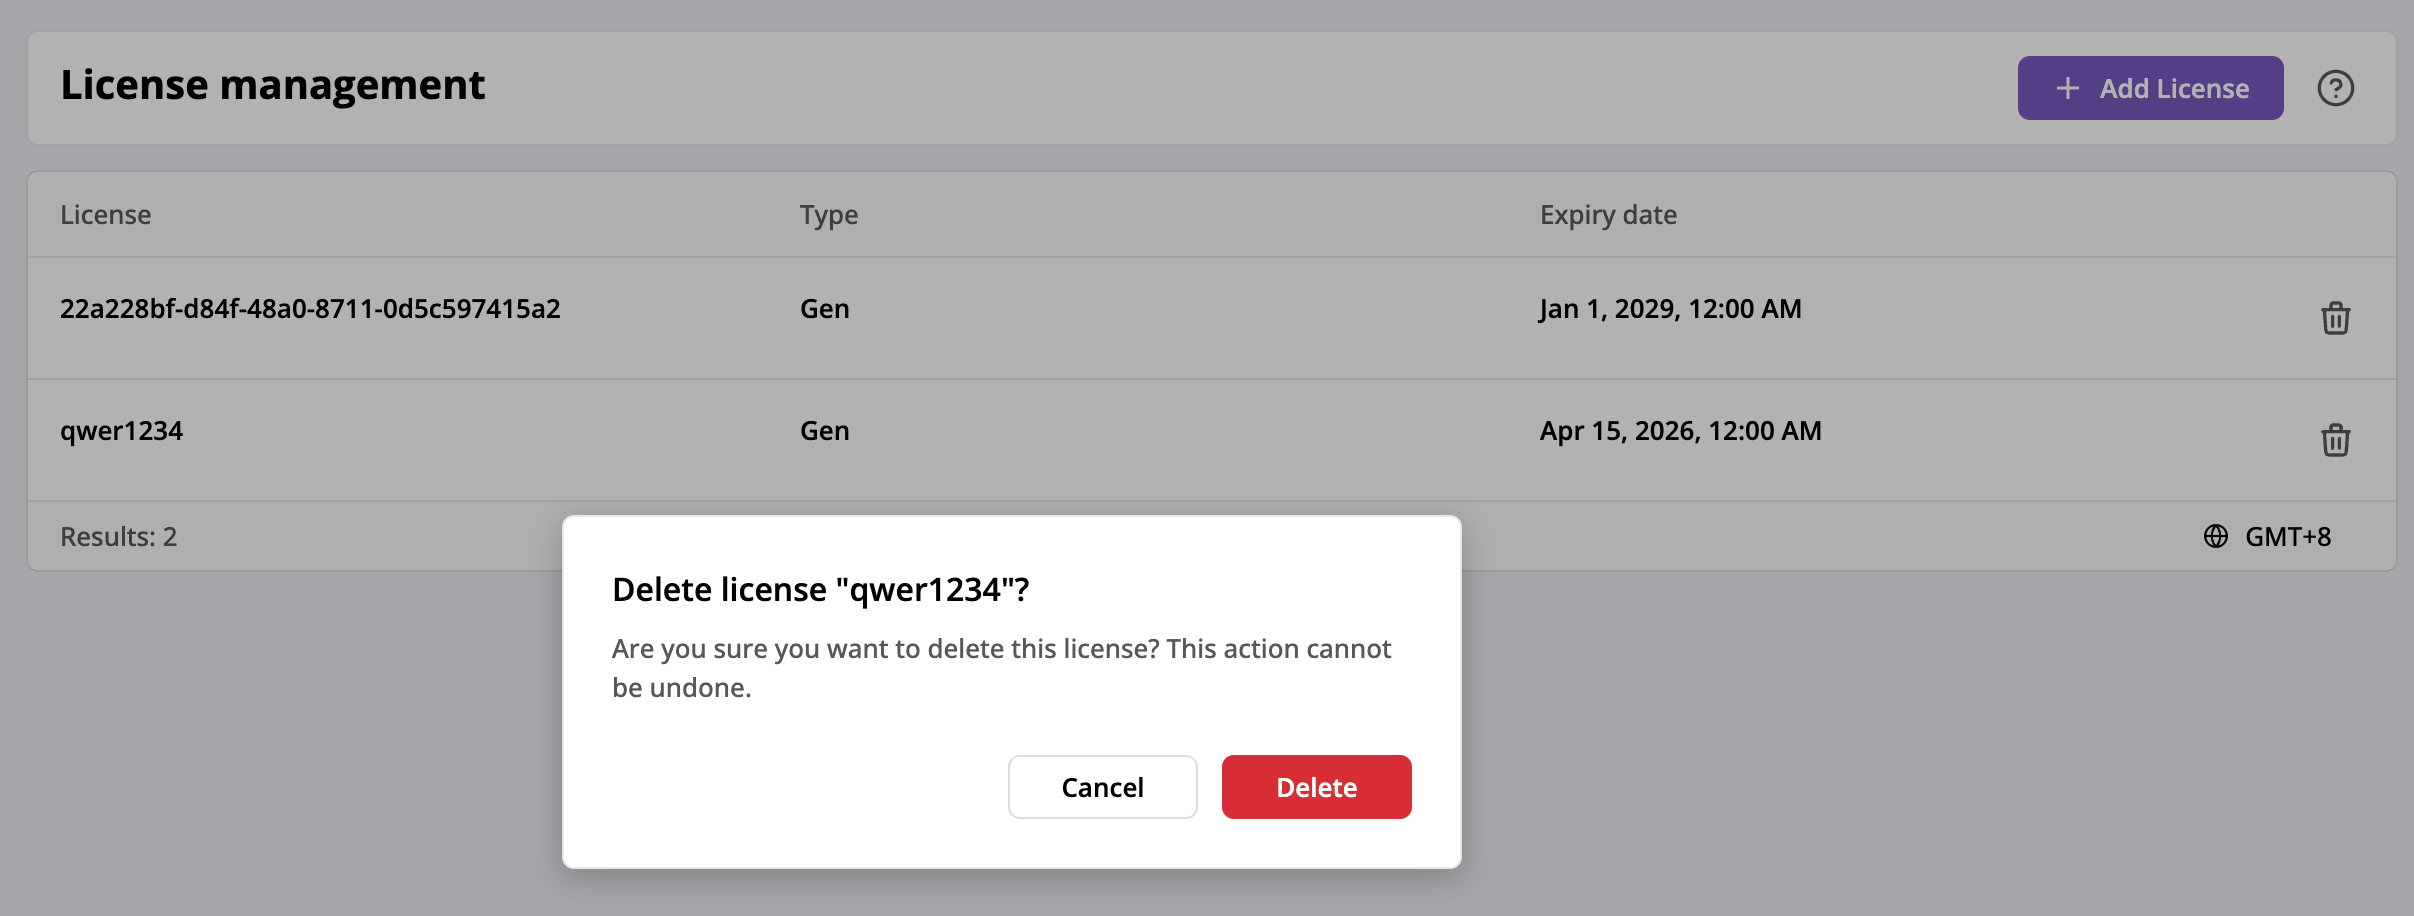Viewport: 2414px width, 916px height.
Task: Confirm deletion by clicking Delete
Action: 1315,787
